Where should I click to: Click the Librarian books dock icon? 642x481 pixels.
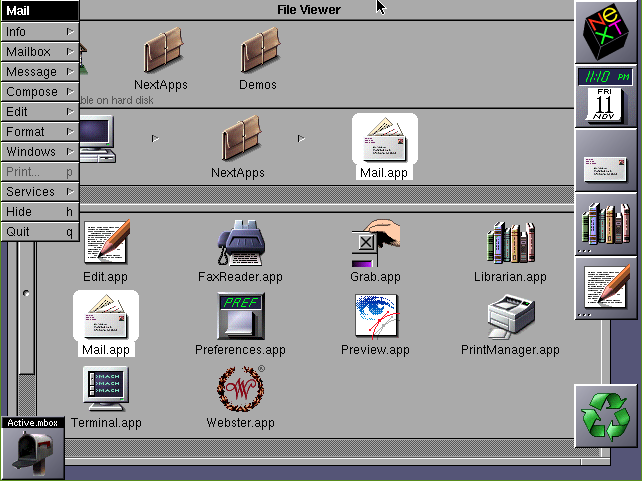(x=606, y=224)
